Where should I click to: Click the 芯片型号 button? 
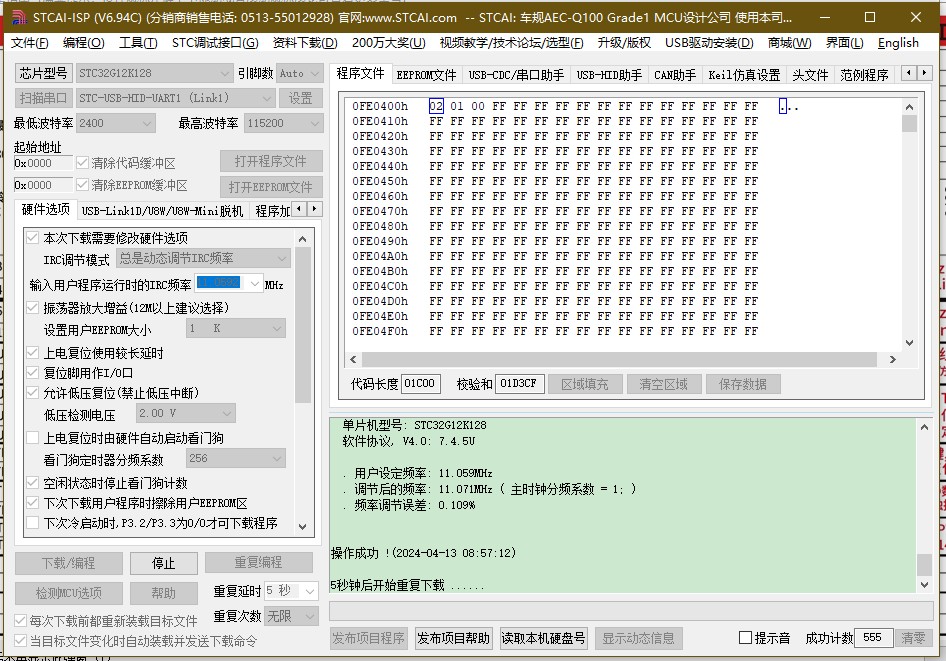coord(43,74)
